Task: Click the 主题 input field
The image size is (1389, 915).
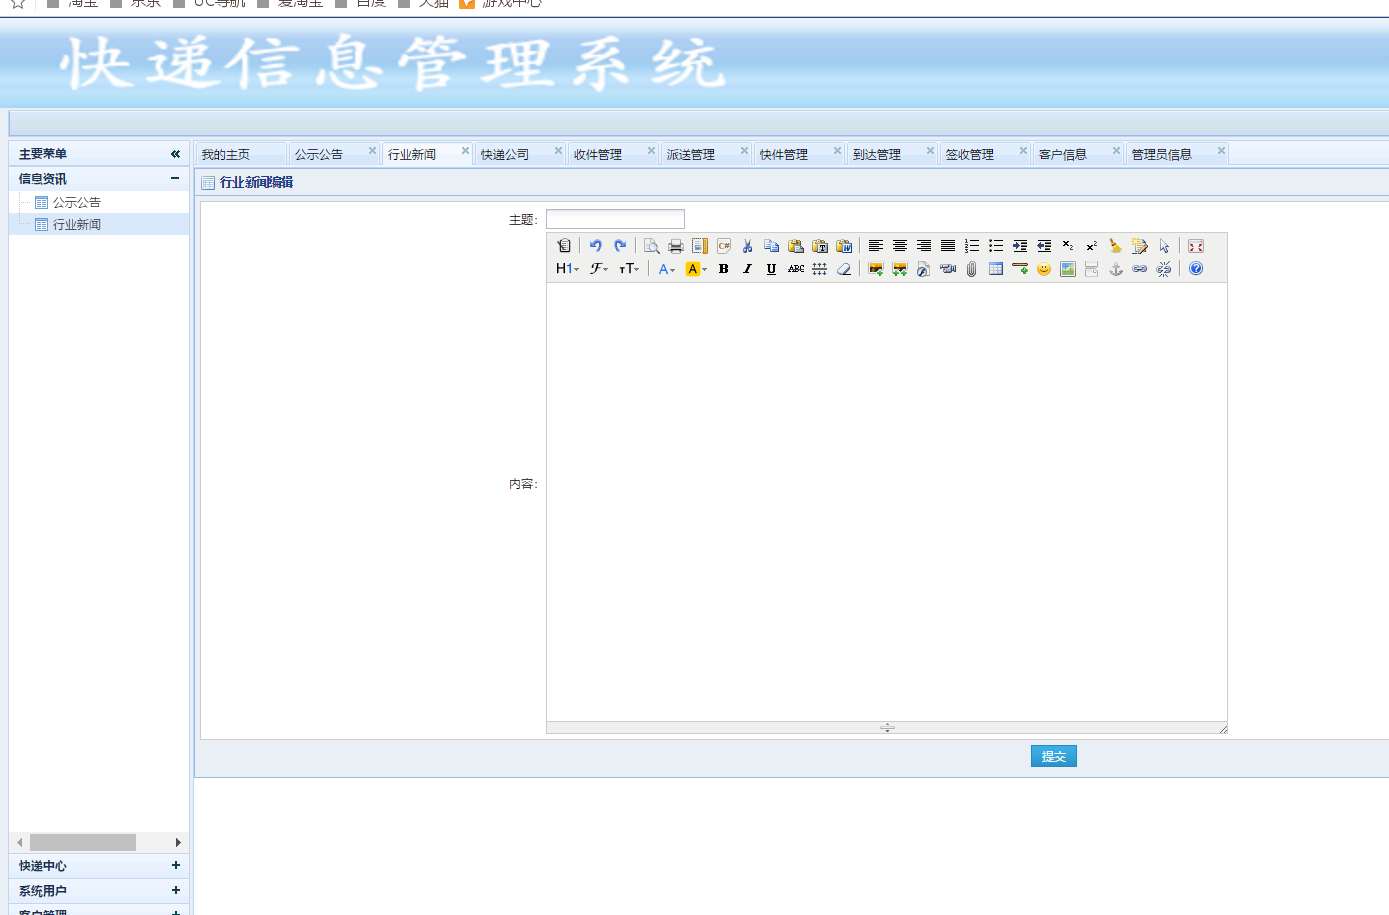Action: click(615, 219)
